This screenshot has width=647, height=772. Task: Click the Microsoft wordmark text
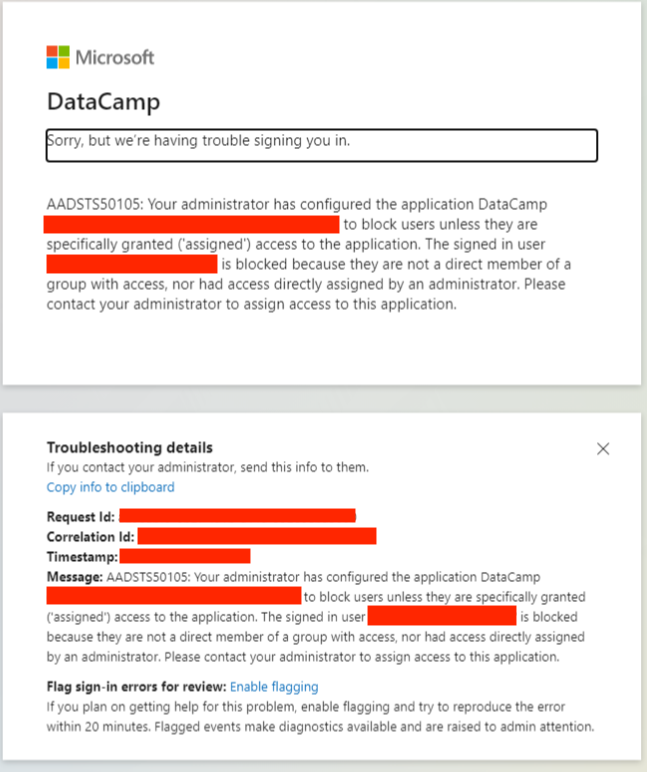(x=115, y=57)
